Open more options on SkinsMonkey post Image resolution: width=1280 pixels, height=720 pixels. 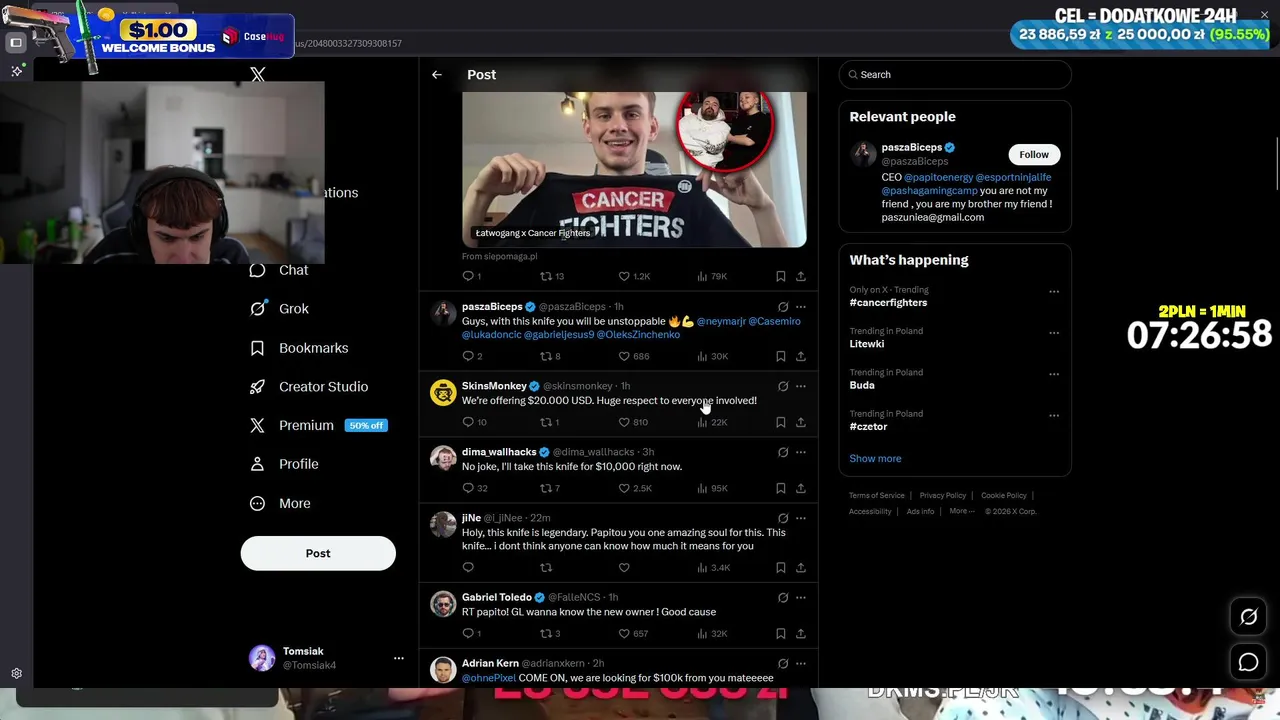pos(801,386)
